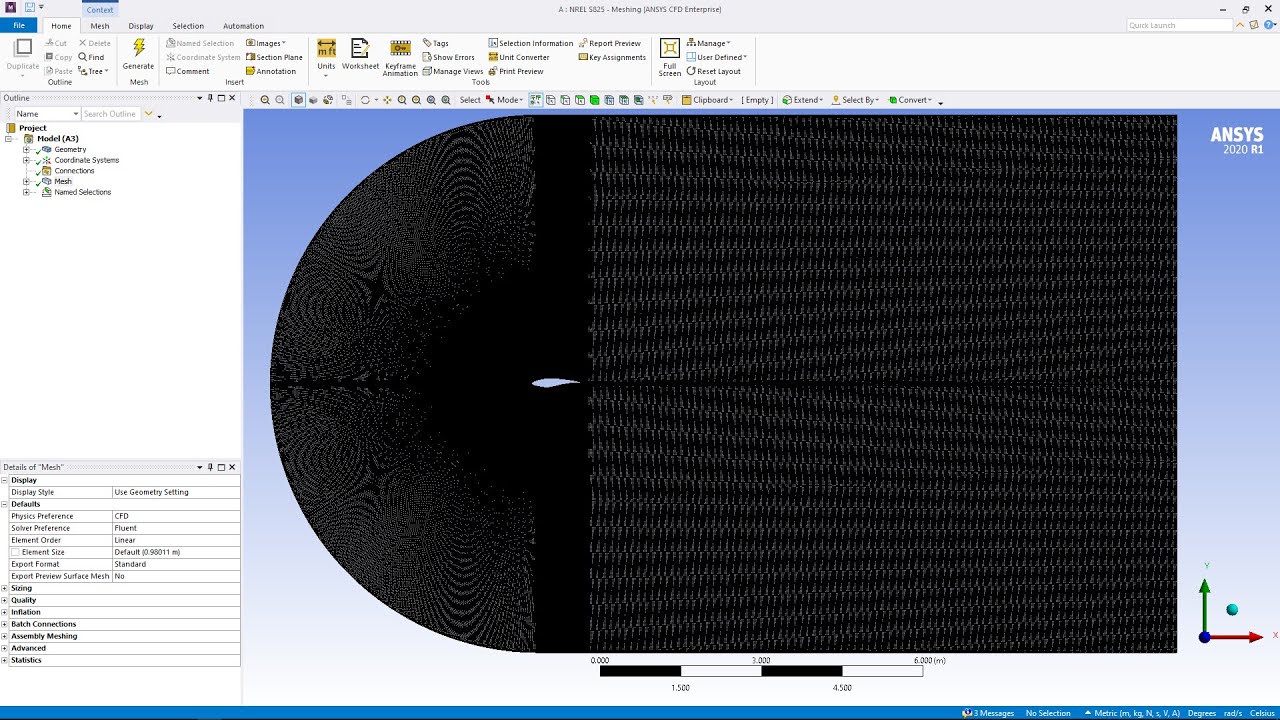The width and height of the screenshot is (1280, 720).
Task: Open Report Preview
Action: 610,43
